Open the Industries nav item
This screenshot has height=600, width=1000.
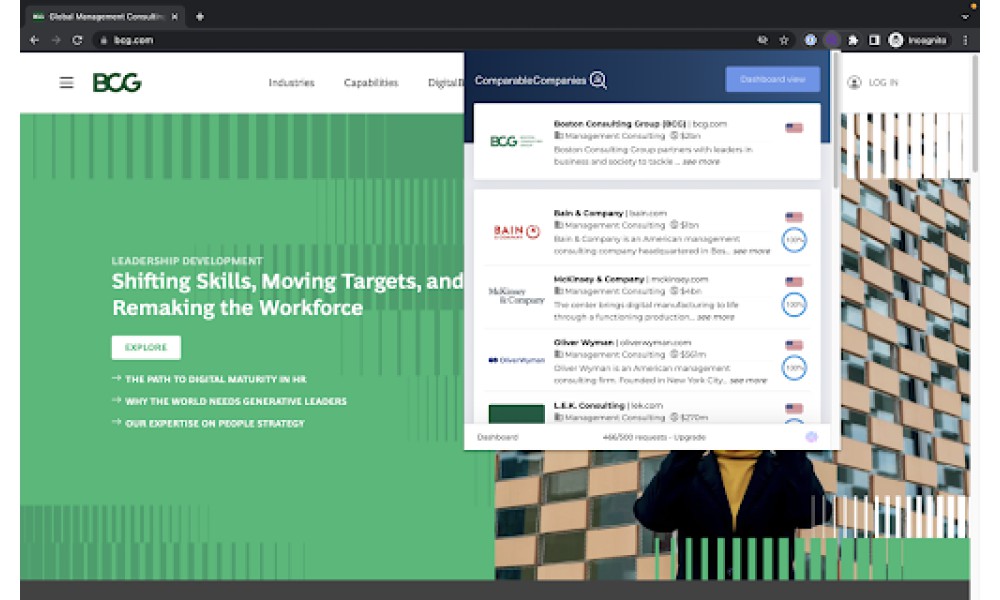click(291, 82)
